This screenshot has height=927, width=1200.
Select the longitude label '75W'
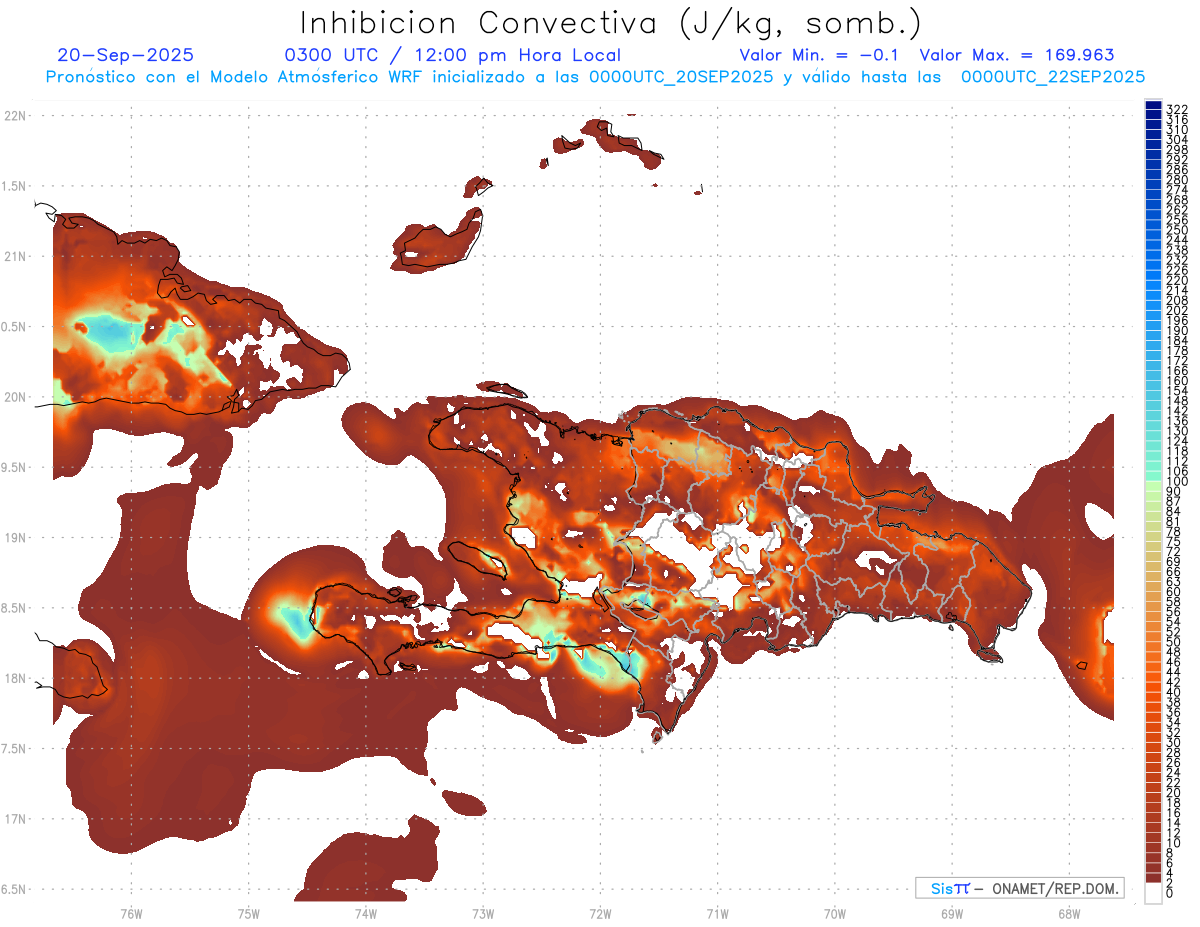(249, 913)
